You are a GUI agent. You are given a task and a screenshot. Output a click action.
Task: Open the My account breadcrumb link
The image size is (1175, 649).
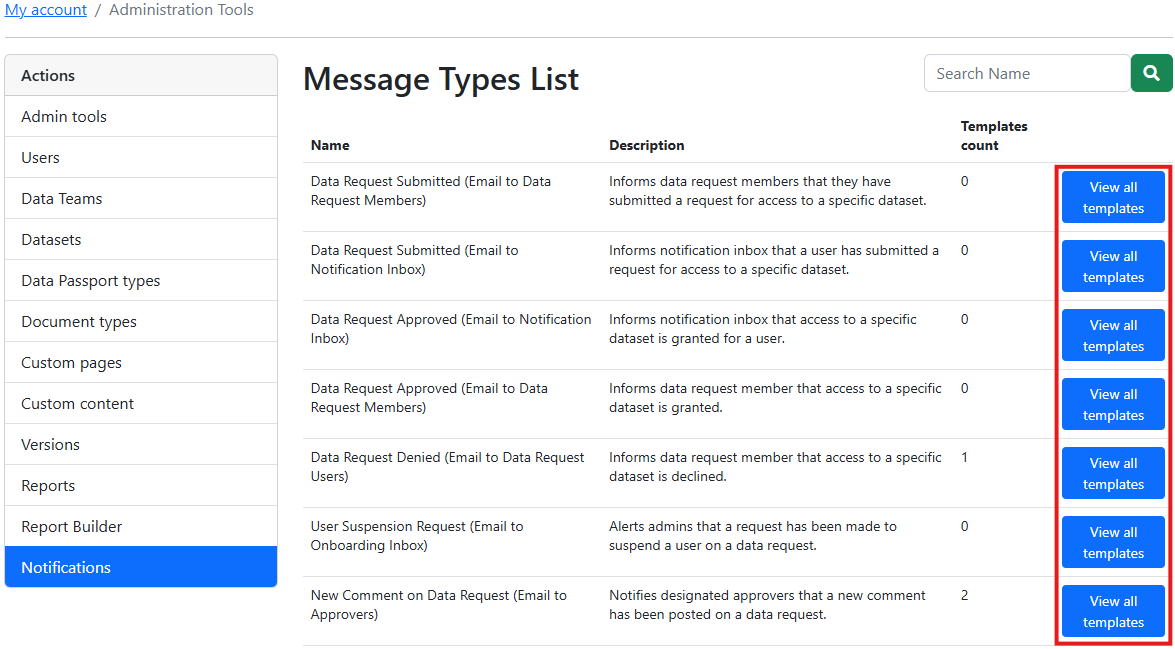45,10
